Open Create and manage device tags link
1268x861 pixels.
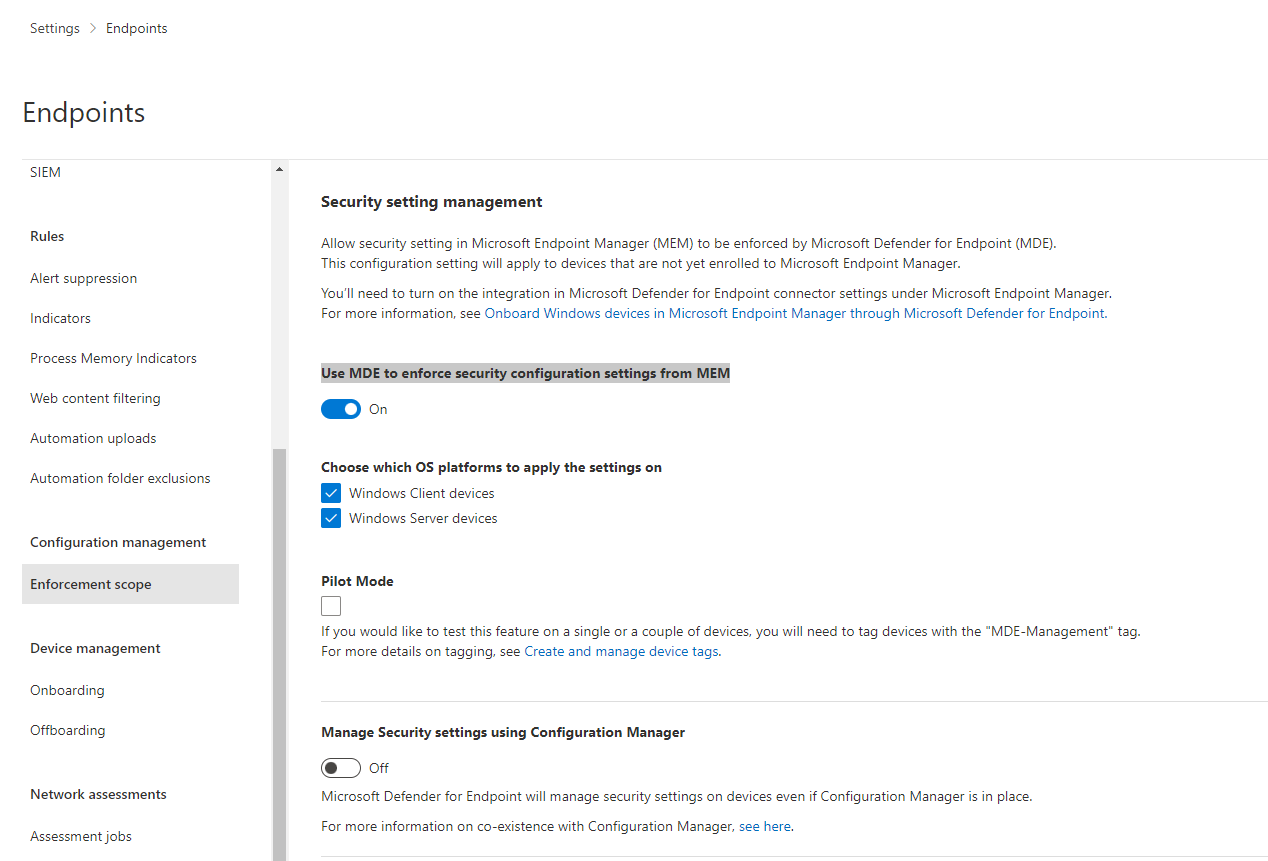click(x=621, y=651)
